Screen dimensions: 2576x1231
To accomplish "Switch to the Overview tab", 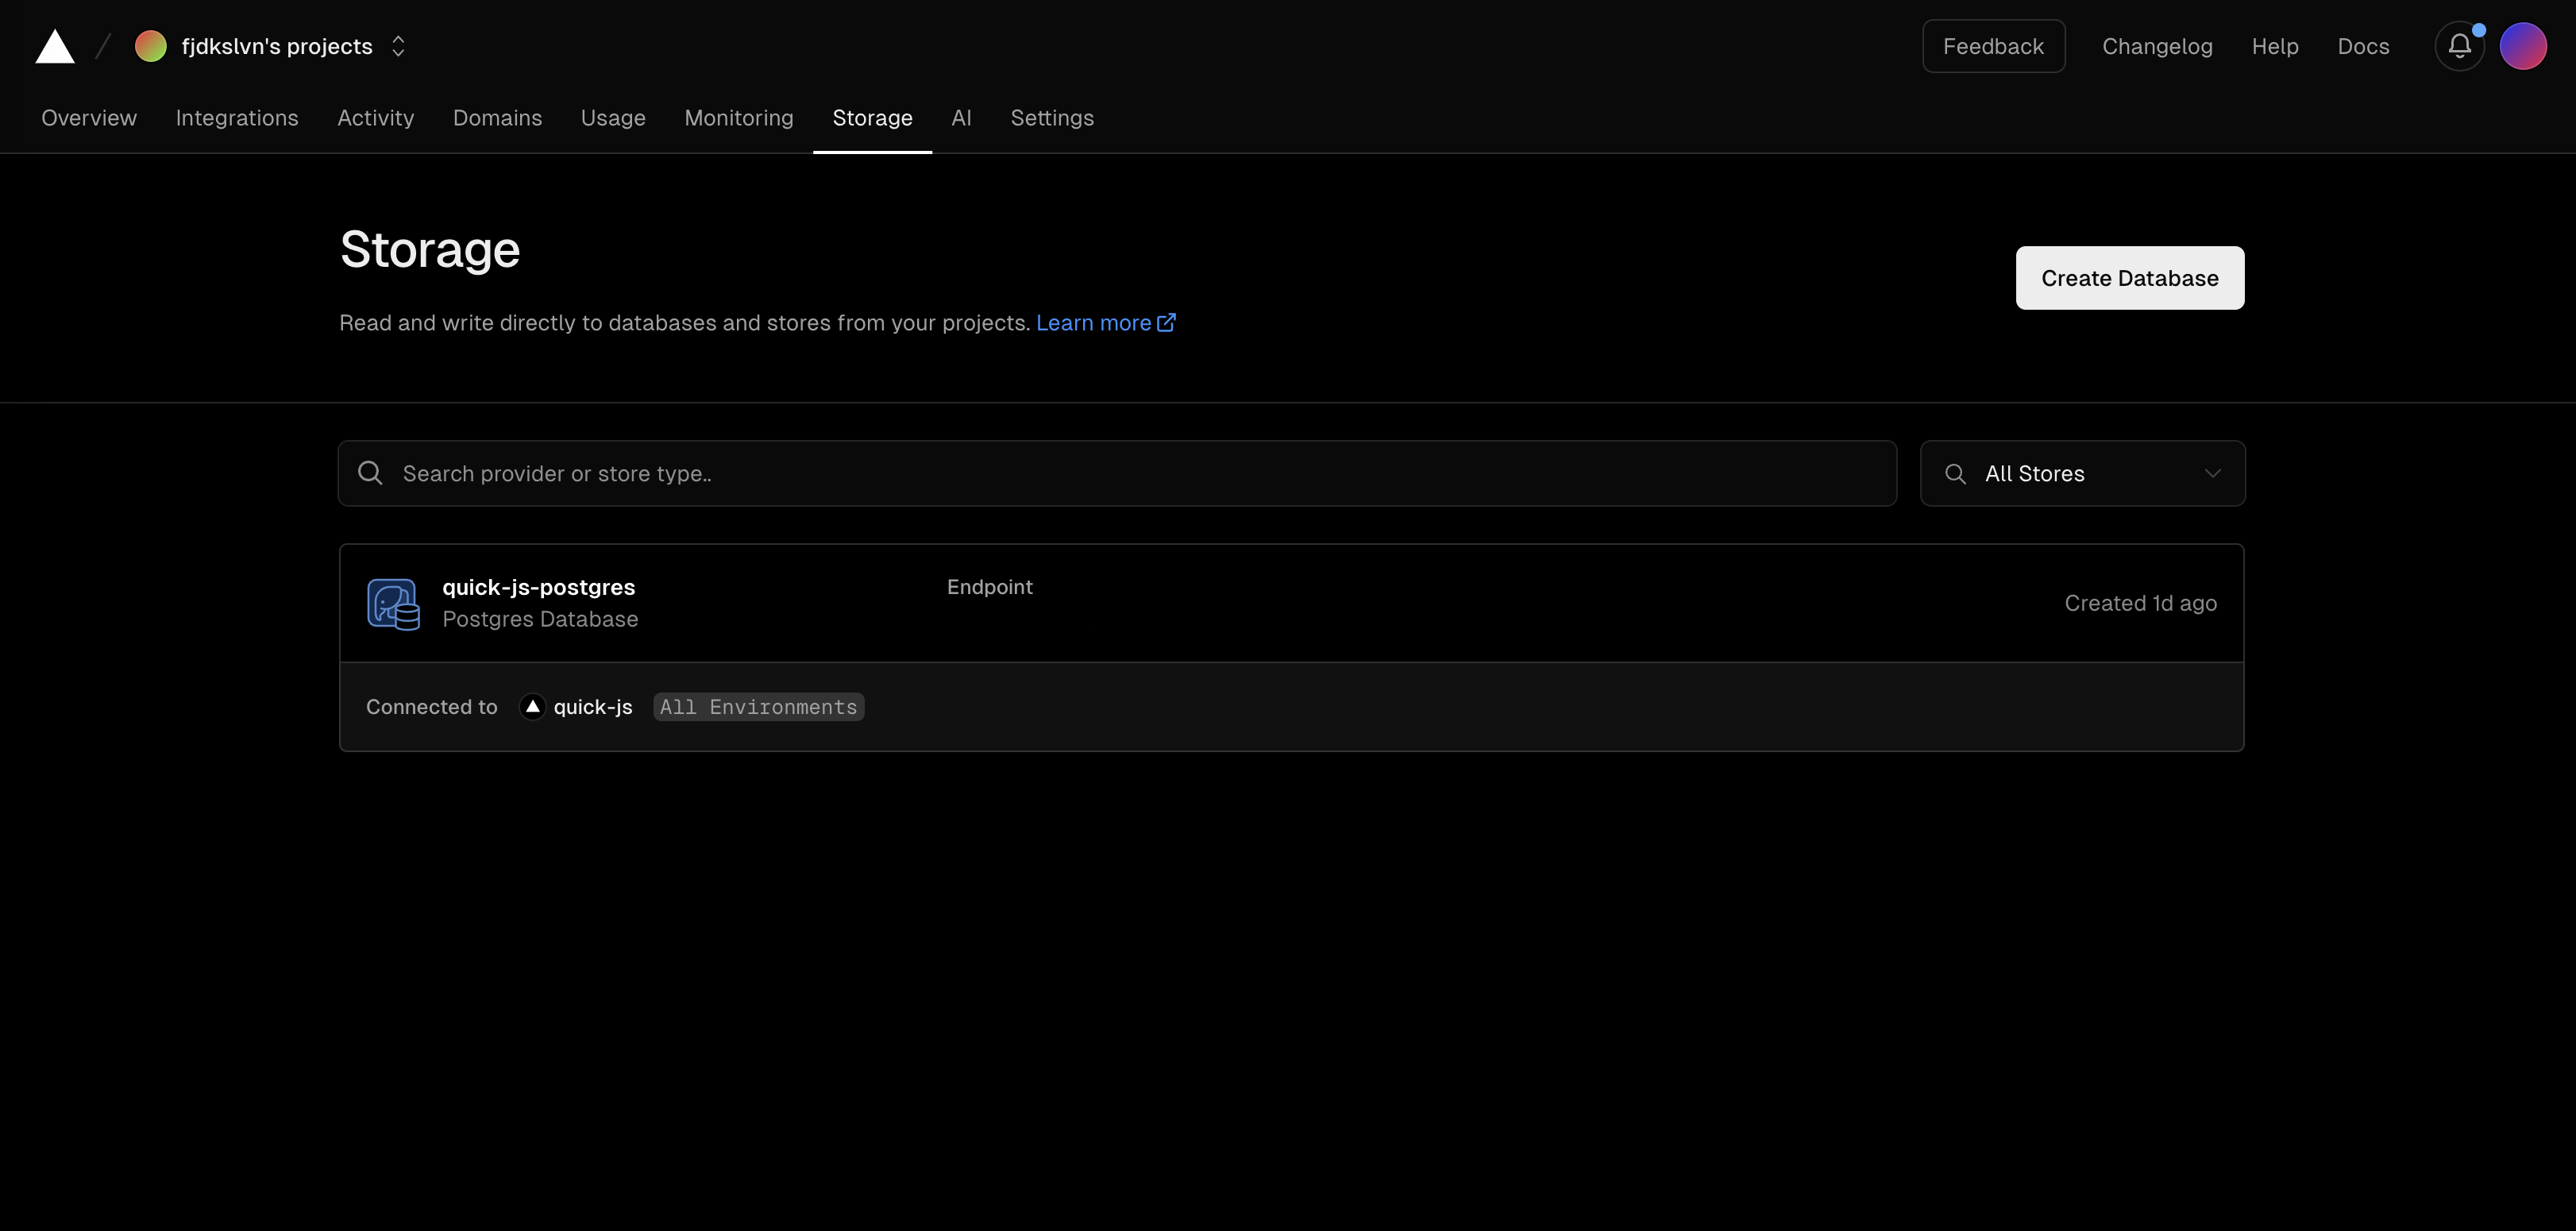I will coord(89,118).
